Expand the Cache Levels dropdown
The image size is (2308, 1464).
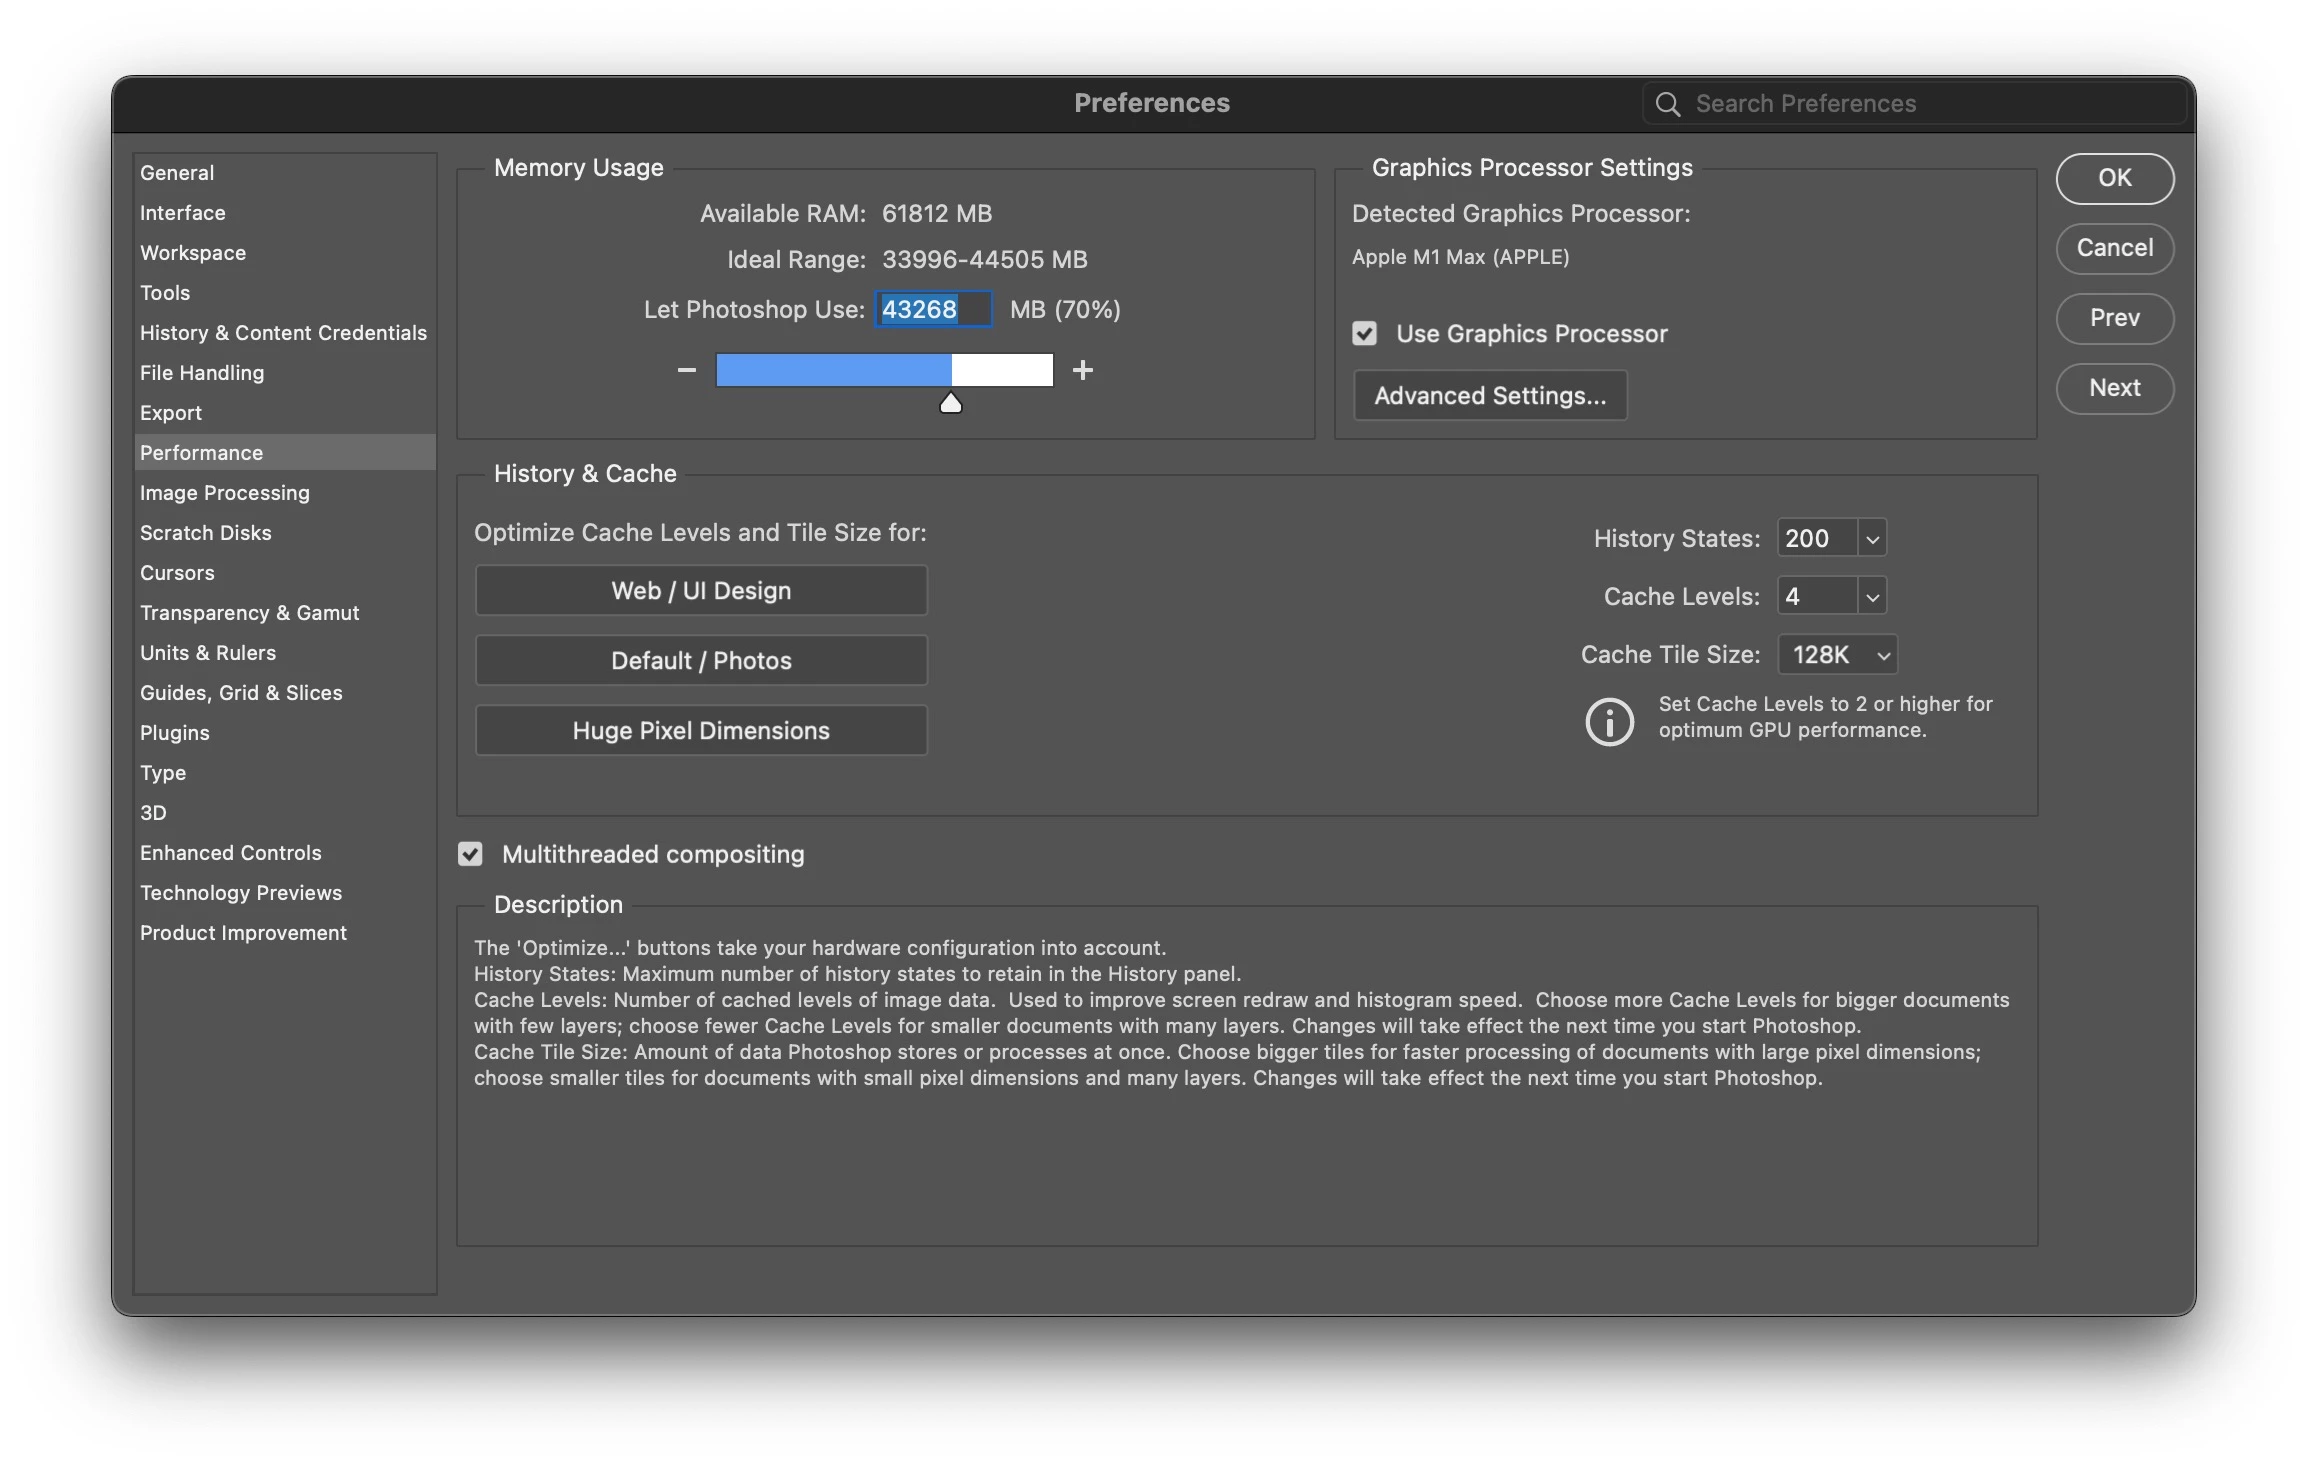click(x=1872, y=596)
